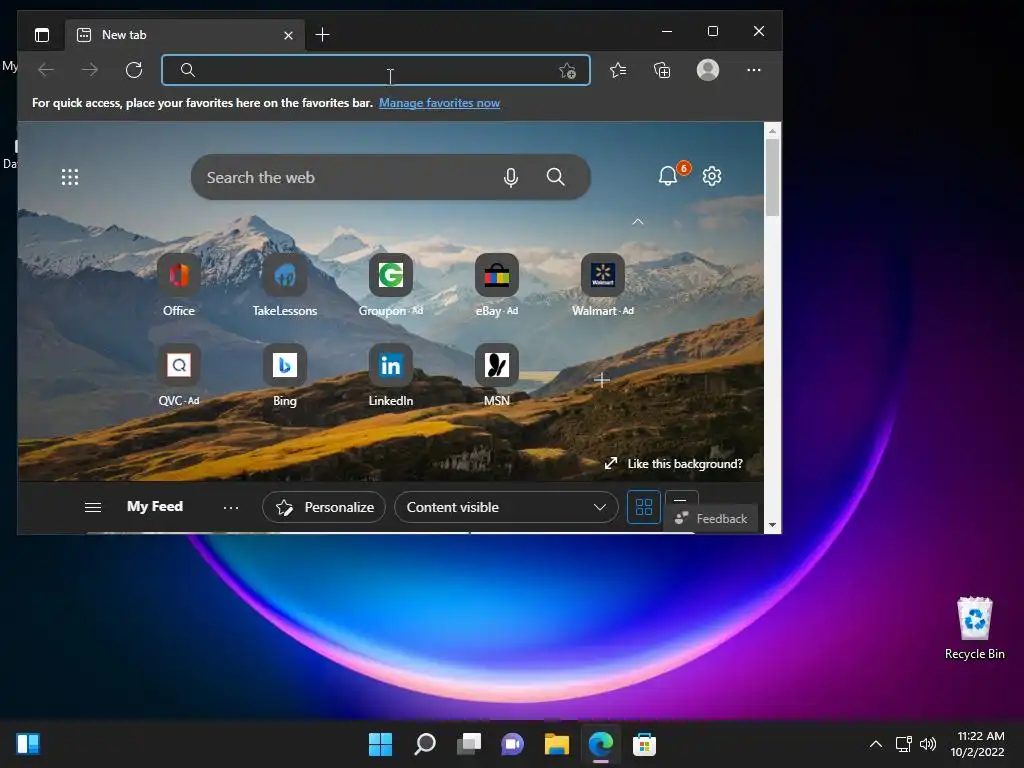Select the New tab browser tab

tap(184, 35)
